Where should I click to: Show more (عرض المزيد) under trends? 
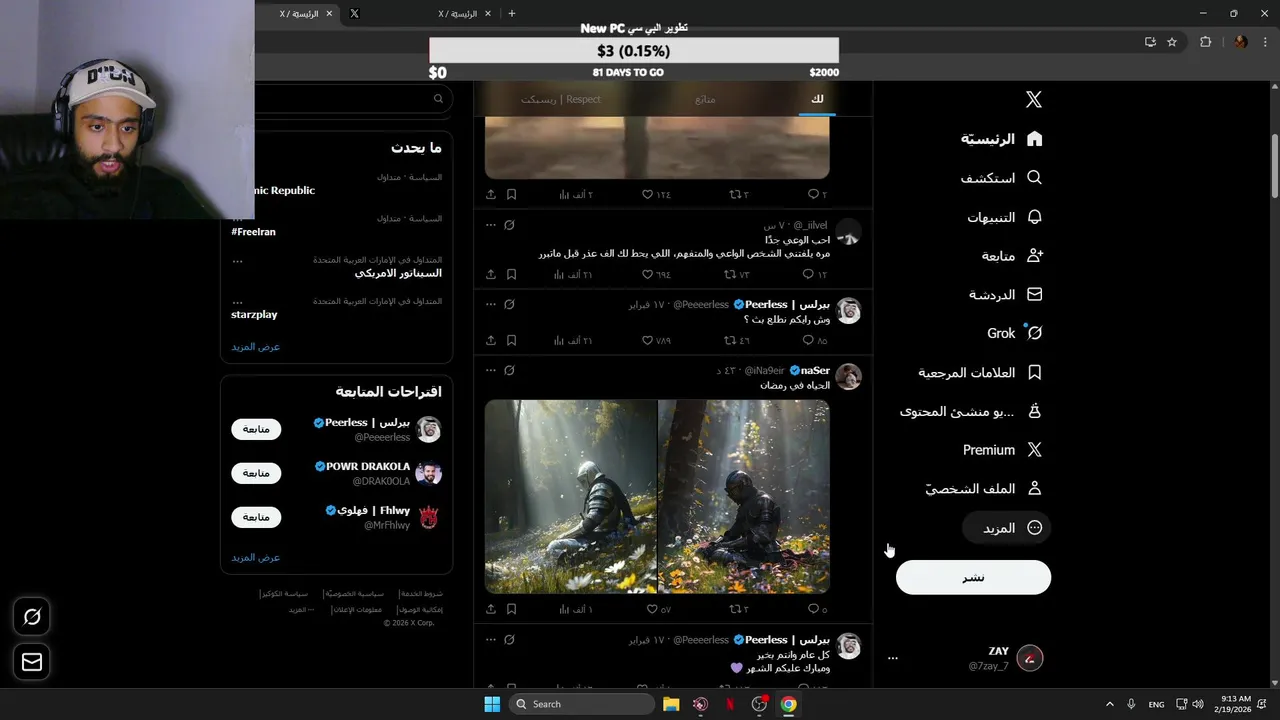[x=255, y=346]
